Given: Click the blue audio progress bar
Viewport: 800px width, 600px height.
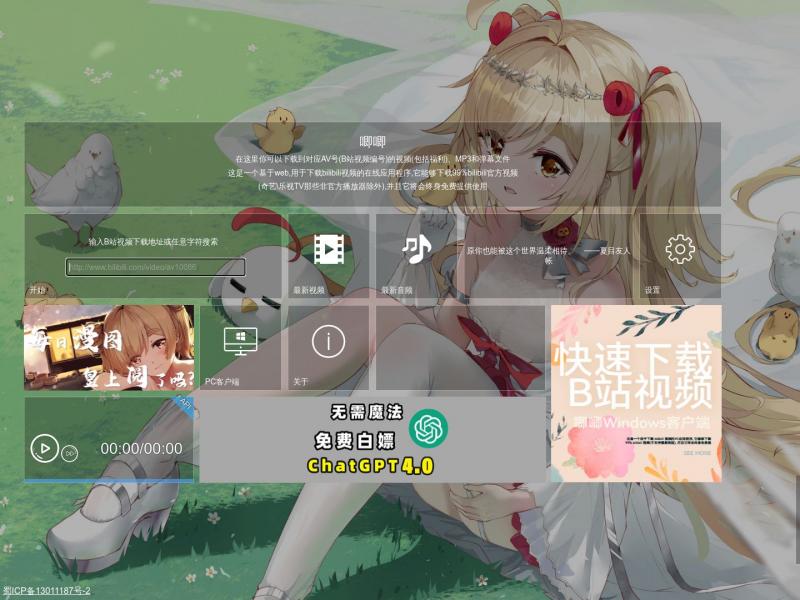Looking at the screenshot, I should [x=109, y=481].
